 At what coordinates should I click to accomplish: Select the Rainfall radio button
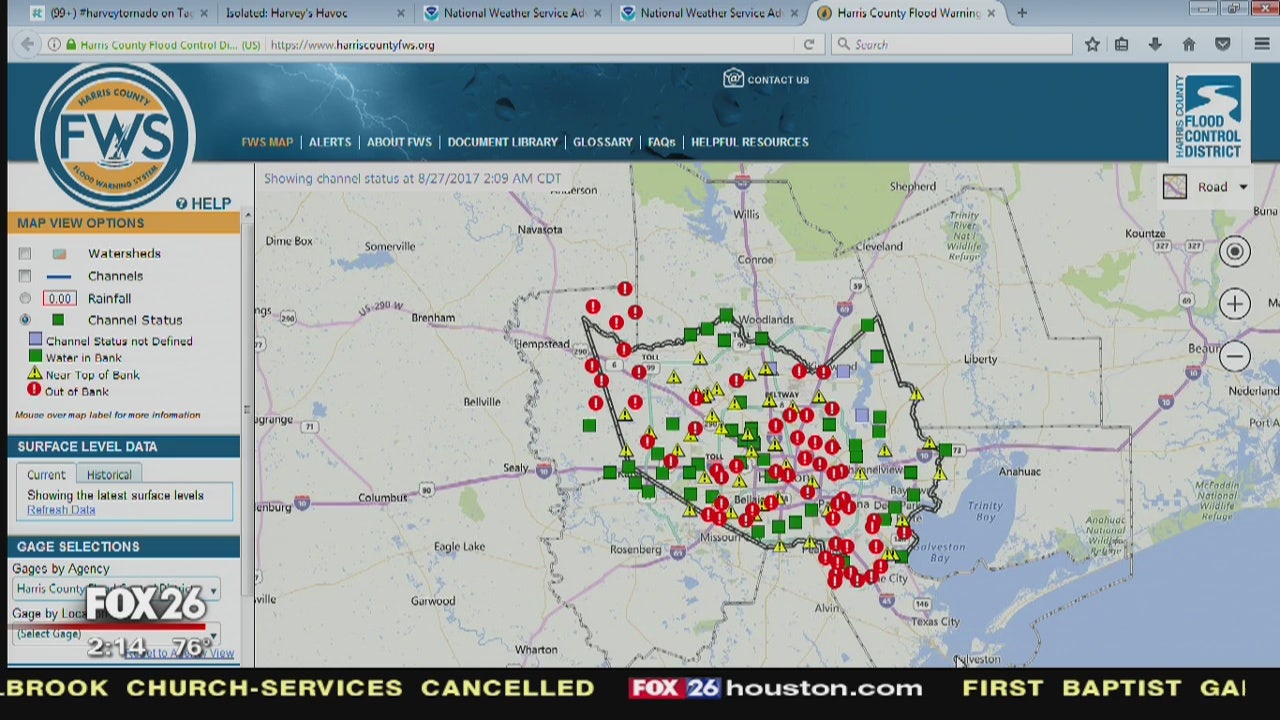point(25,298)
